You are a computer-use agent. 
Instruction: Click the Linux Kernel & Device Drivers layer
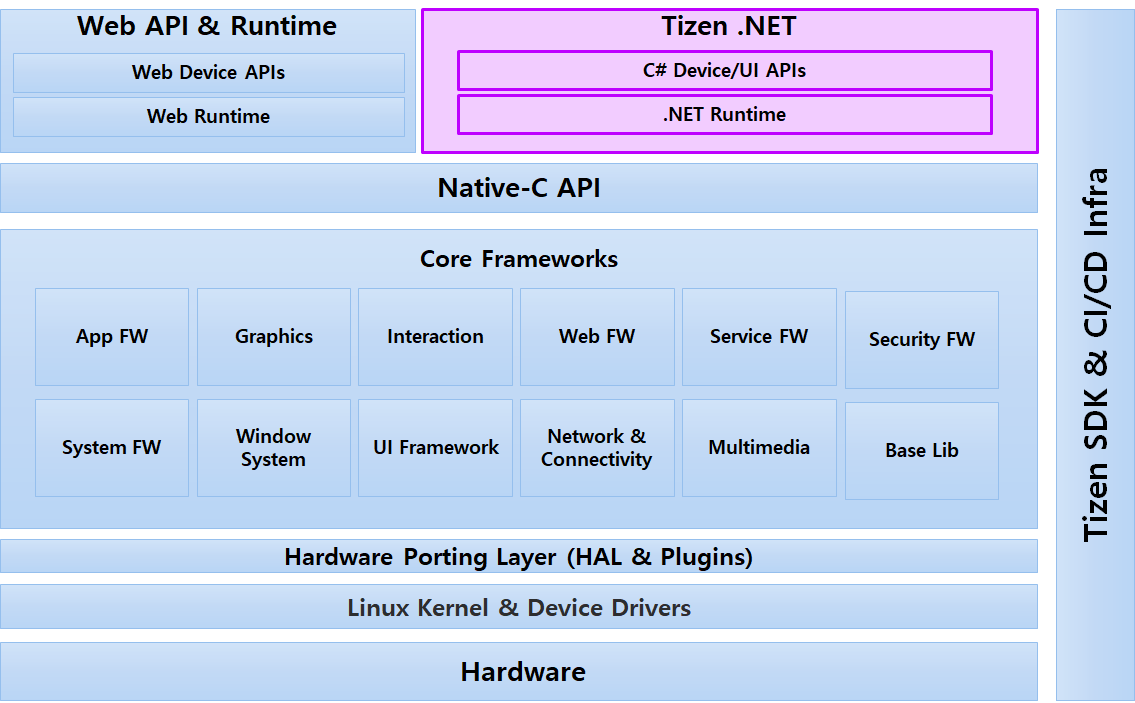(x=518, y=608)
